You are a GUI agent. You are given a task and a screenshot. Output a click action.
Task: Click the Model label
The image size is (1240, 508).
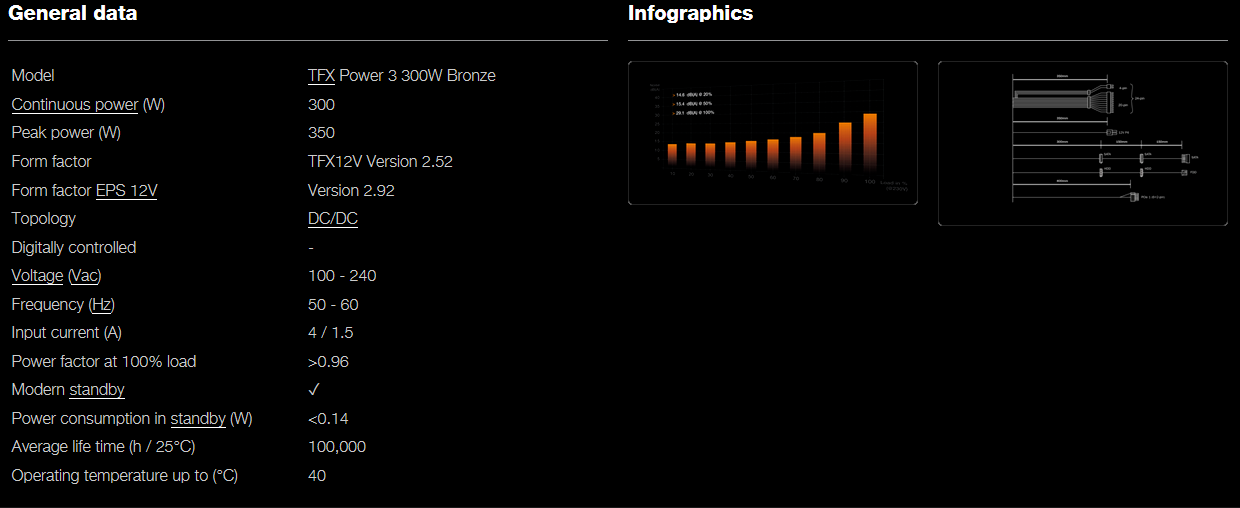(33, 75)
